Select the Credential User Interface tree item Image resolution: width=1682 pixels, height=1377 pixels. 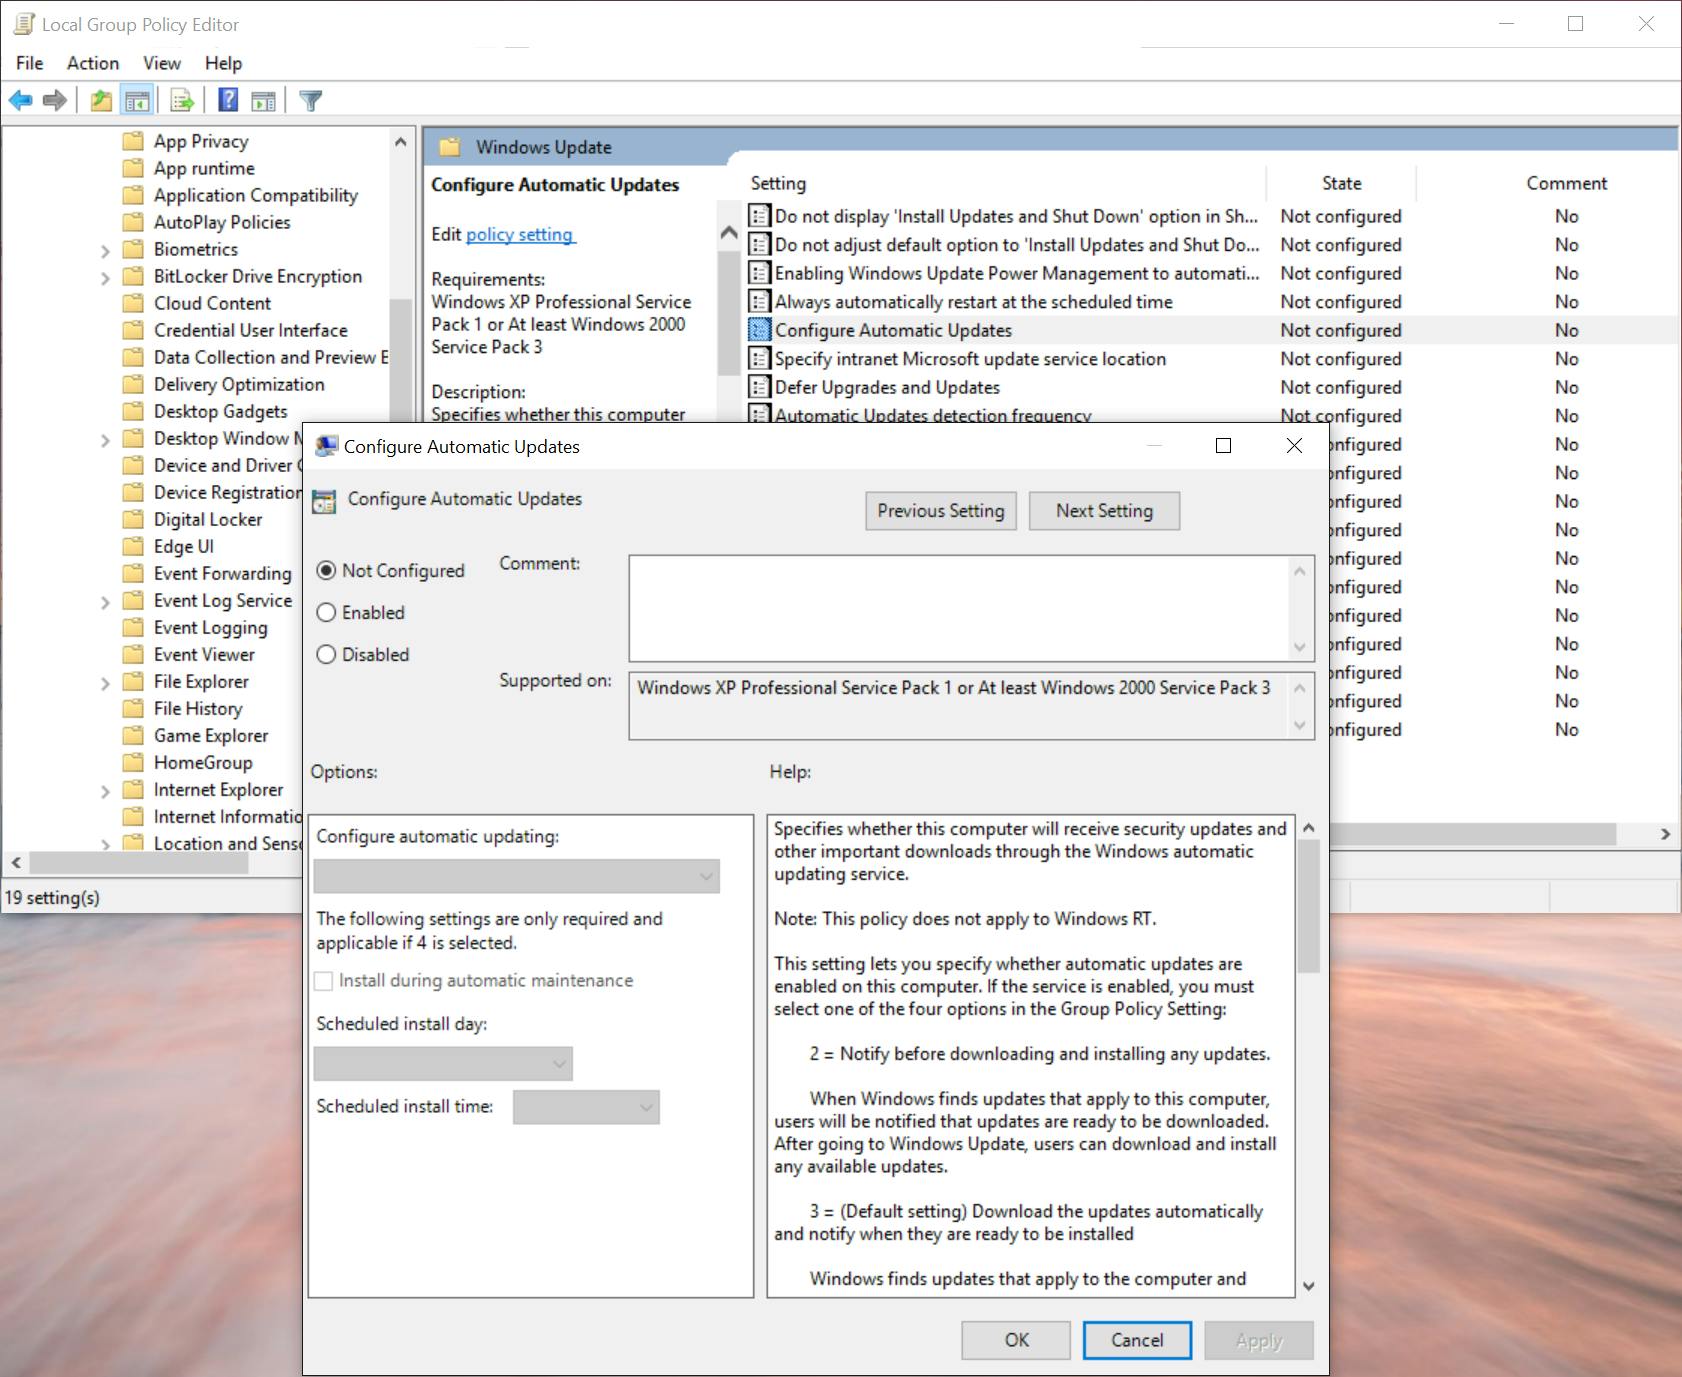pyautogui.click(x=250, y=330)
